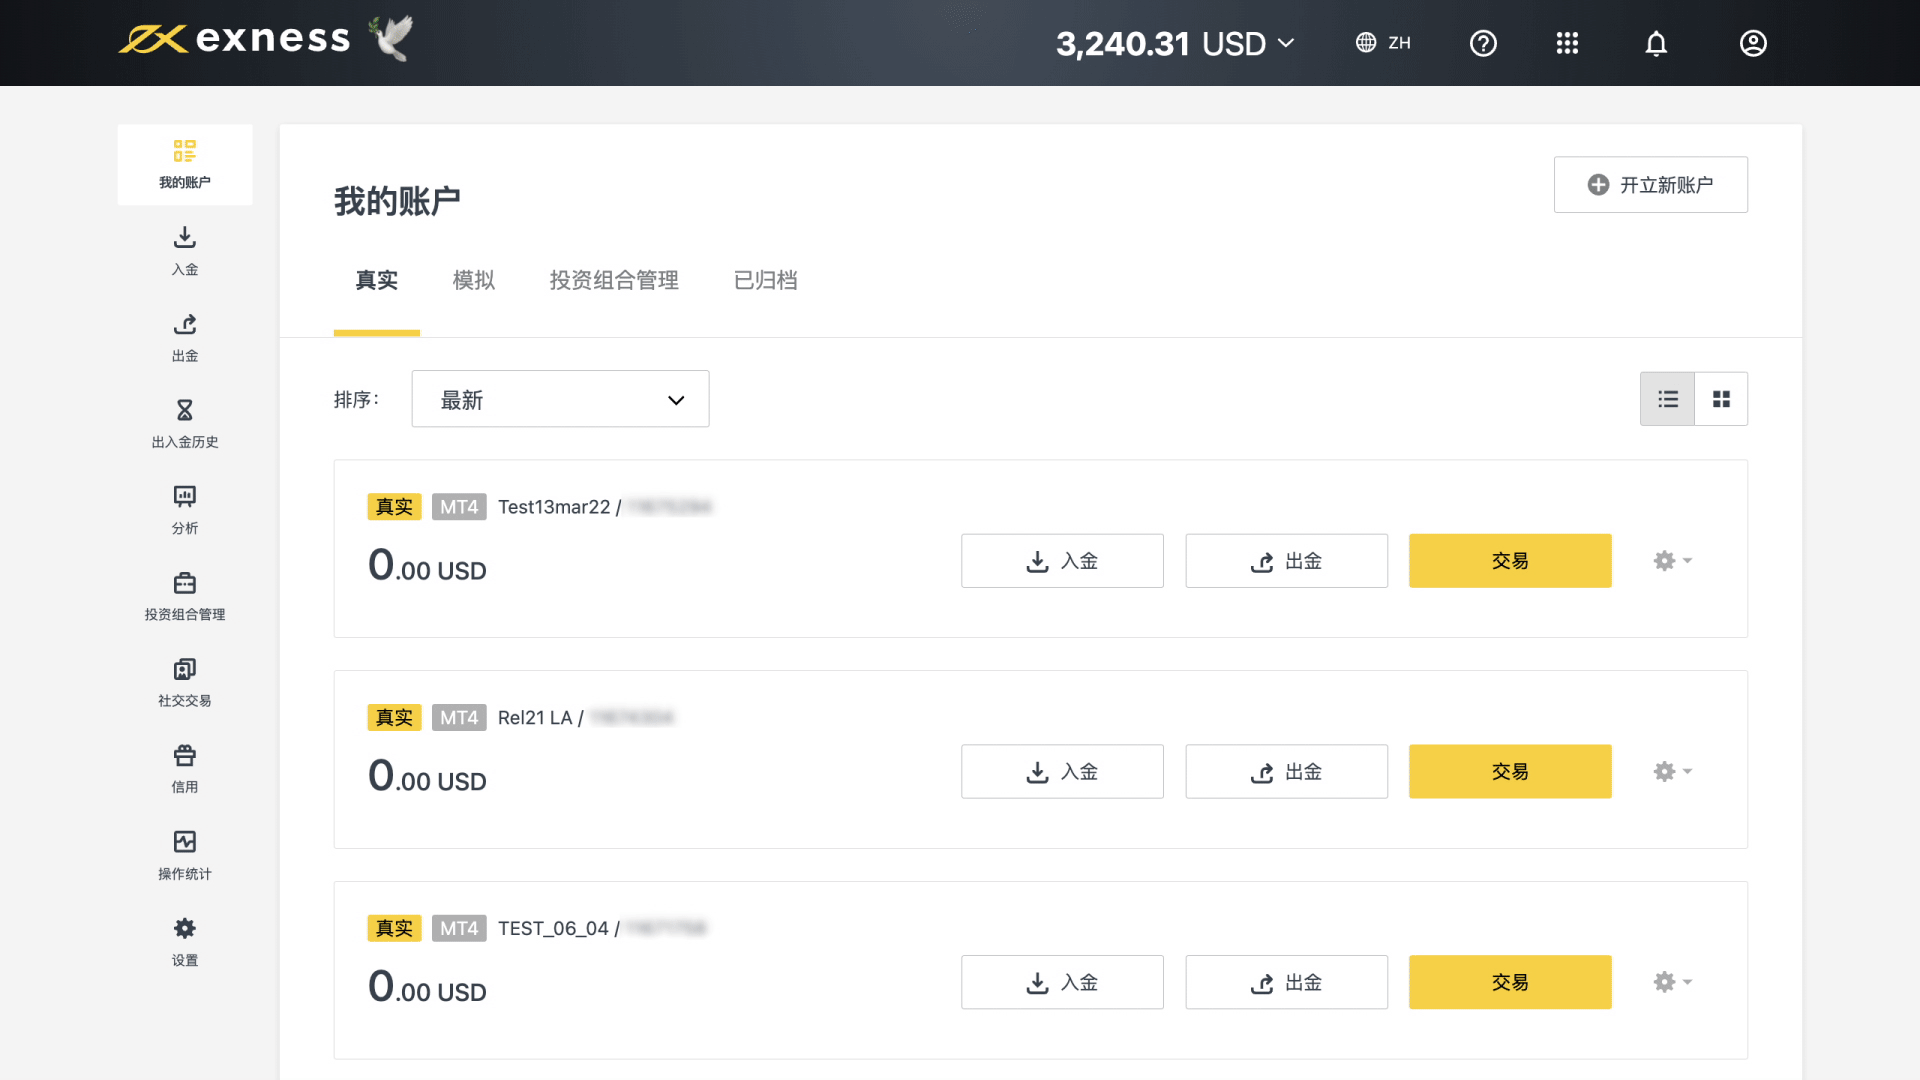
Task: Switch to list view layout
Action: [x=1667, y=399]
